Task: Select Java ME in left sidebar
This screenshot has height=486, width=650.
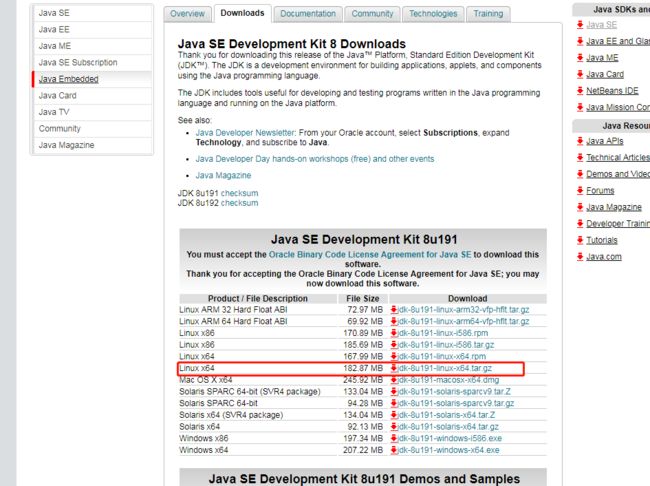Action: click(x=92, y=46)
